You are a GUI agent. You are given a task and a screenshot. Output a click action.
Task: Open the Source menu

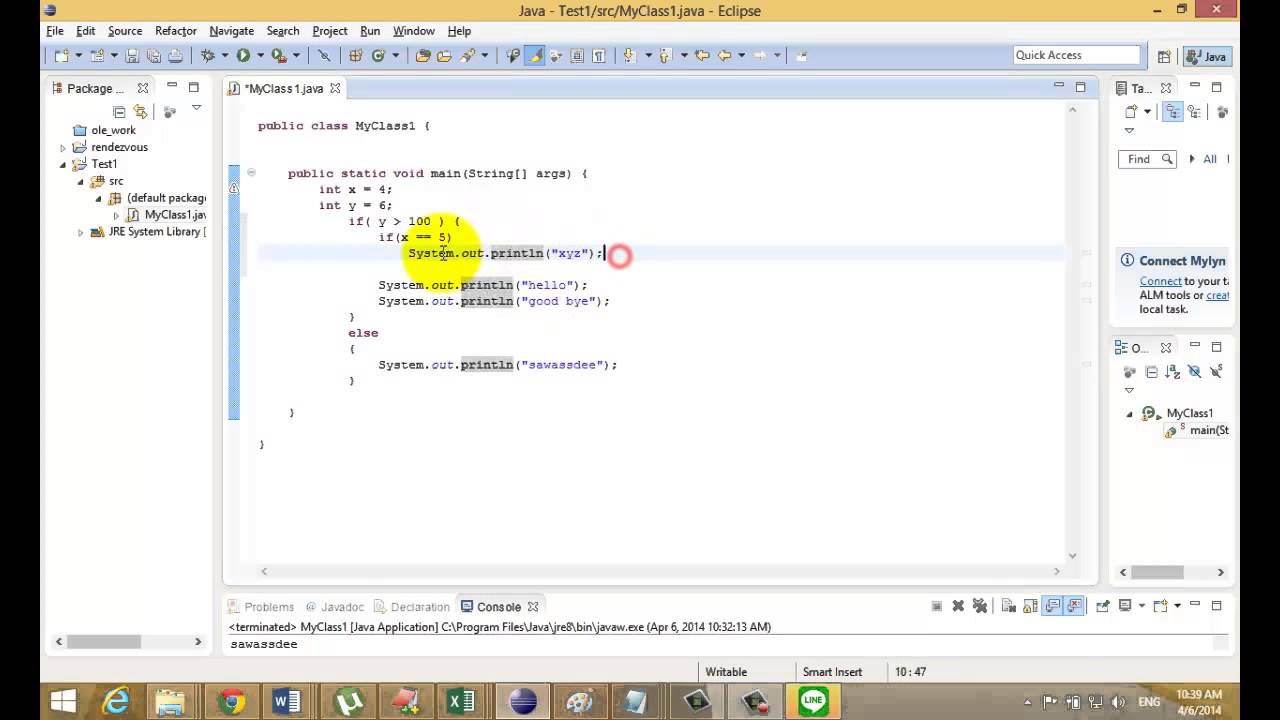[125, 31]
